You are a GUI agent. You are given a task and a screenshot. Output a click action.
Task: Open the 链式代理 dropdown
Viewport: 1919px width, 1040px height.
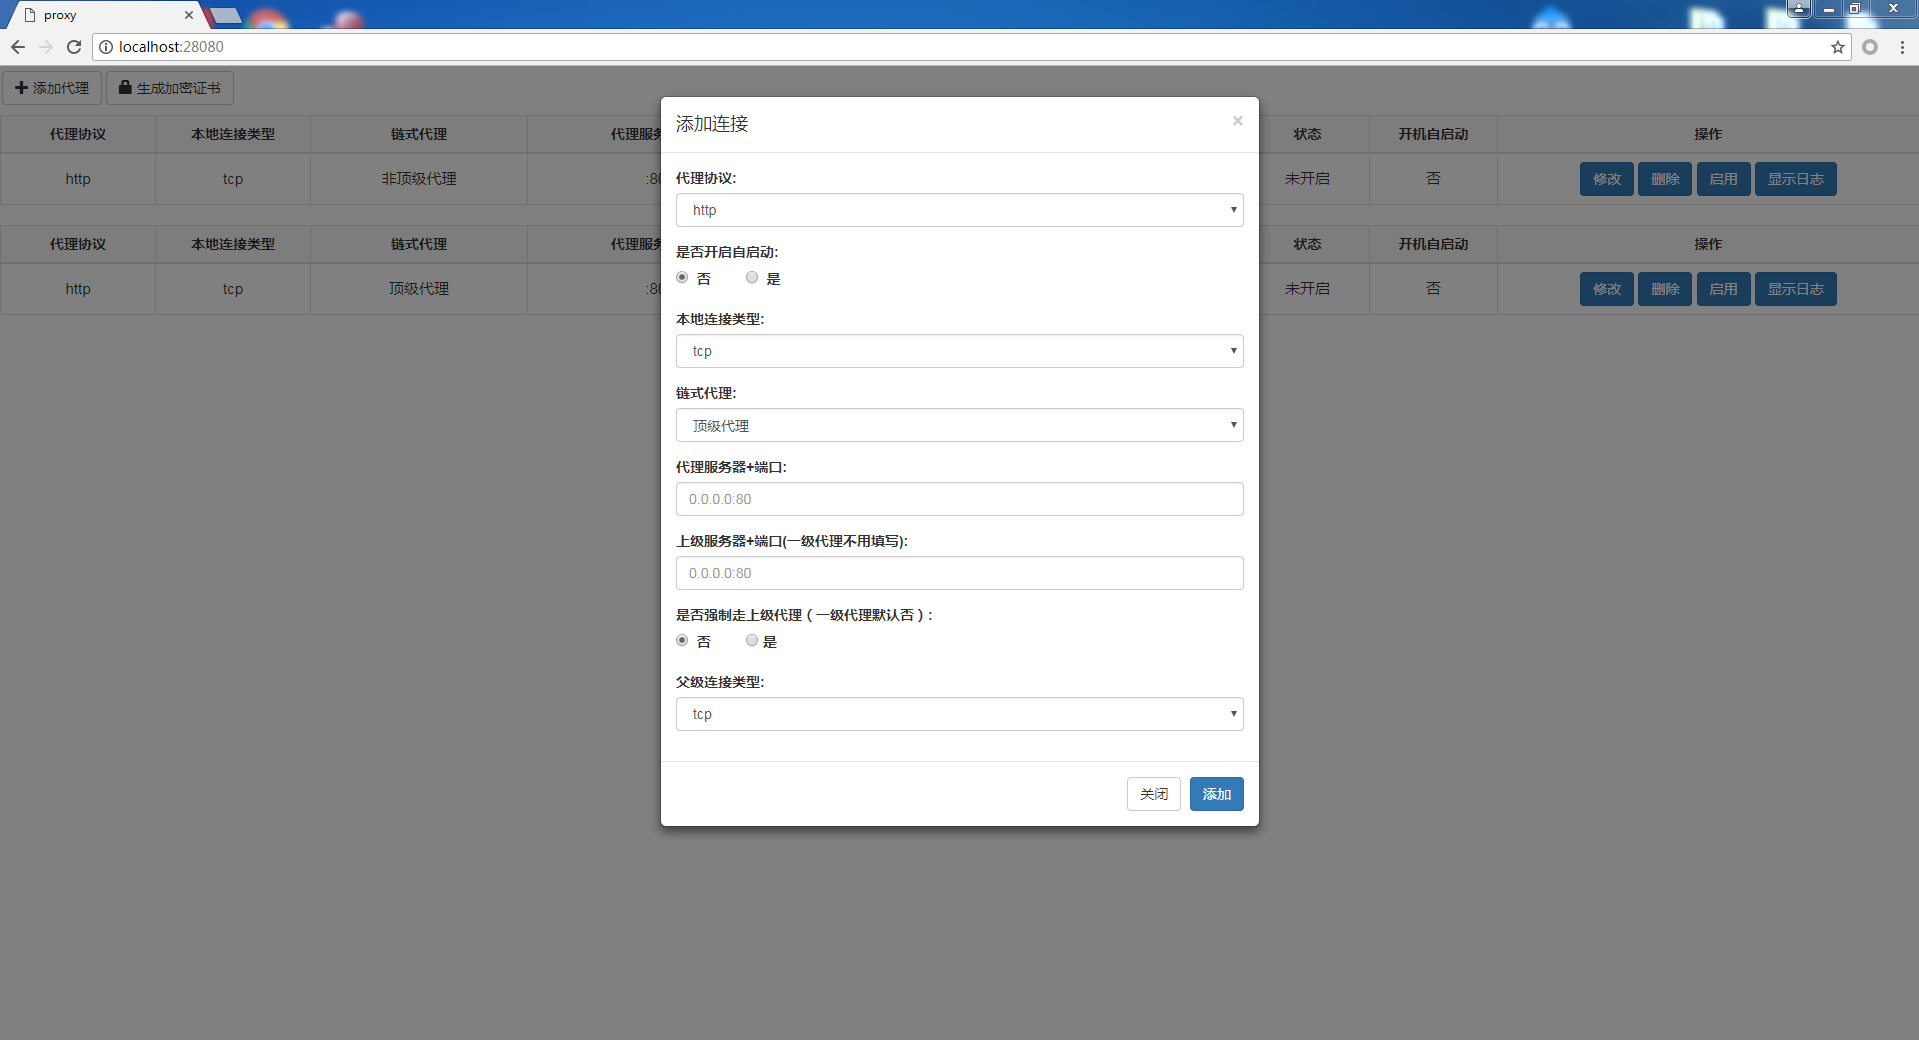point(959,425)
